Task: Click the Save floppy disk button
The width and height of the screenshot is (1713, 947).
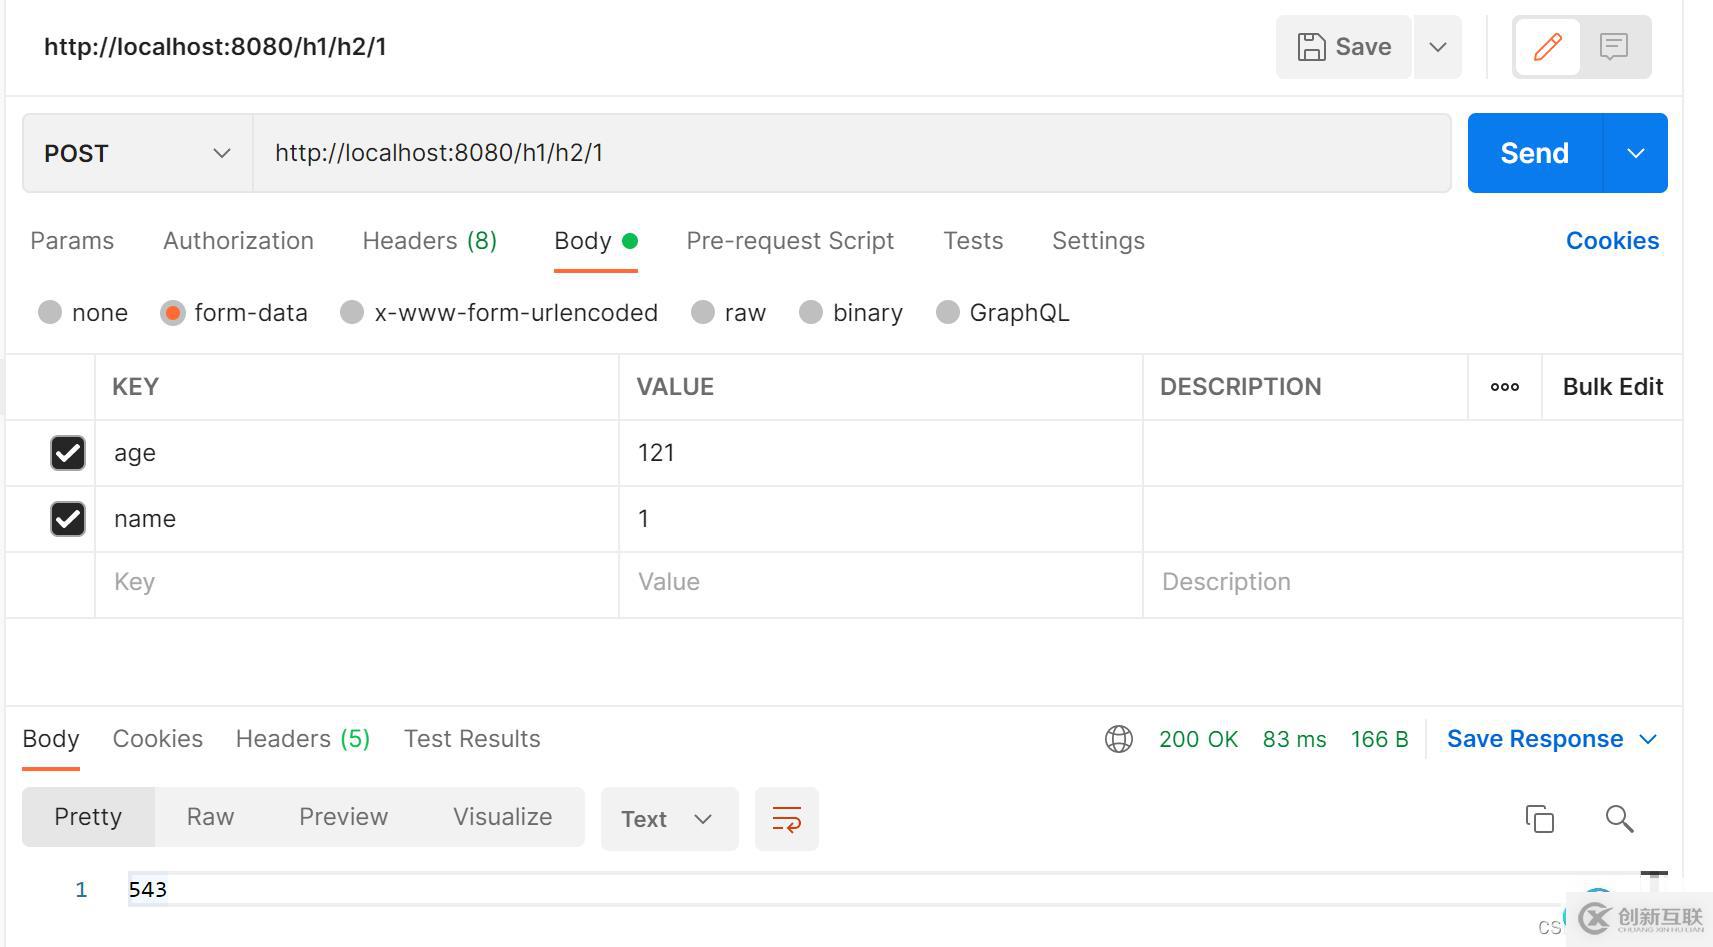Action: click(x=1344, y=47)
